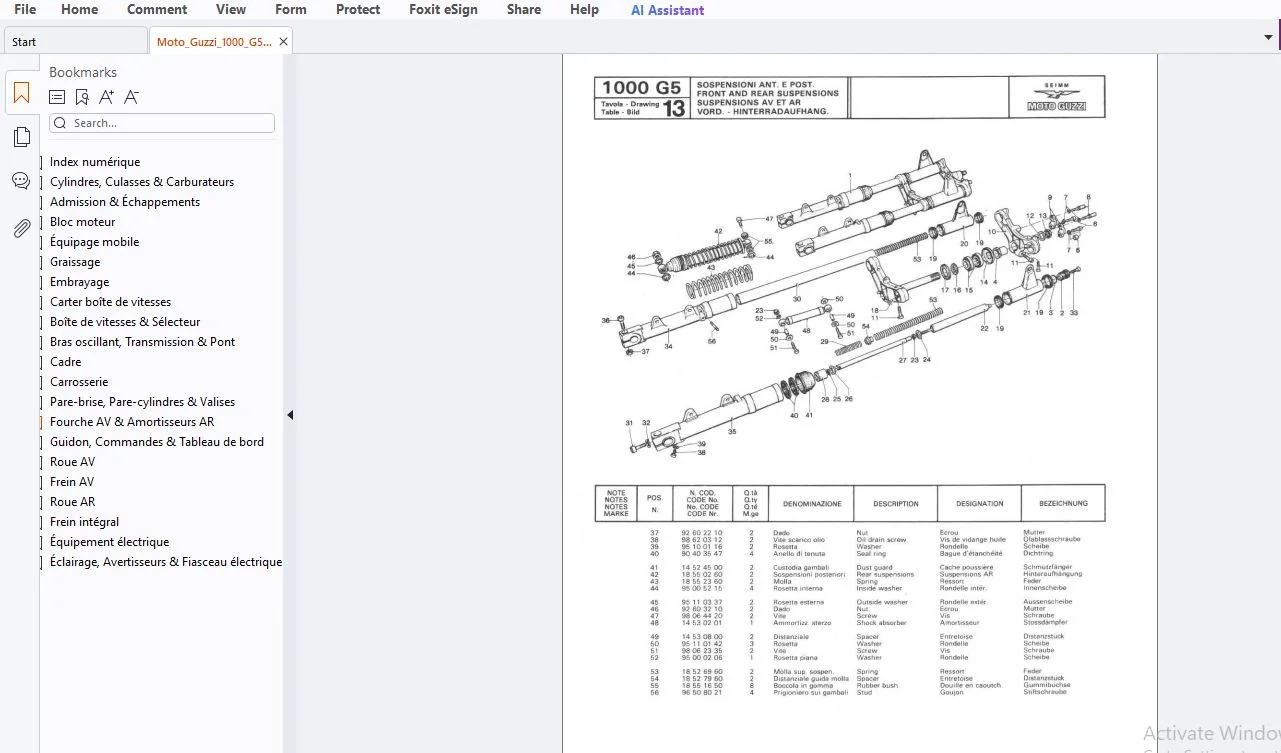The image size is (1281, 753).
Task: Open the AI Assistant tab
Action: pos(667,10)
